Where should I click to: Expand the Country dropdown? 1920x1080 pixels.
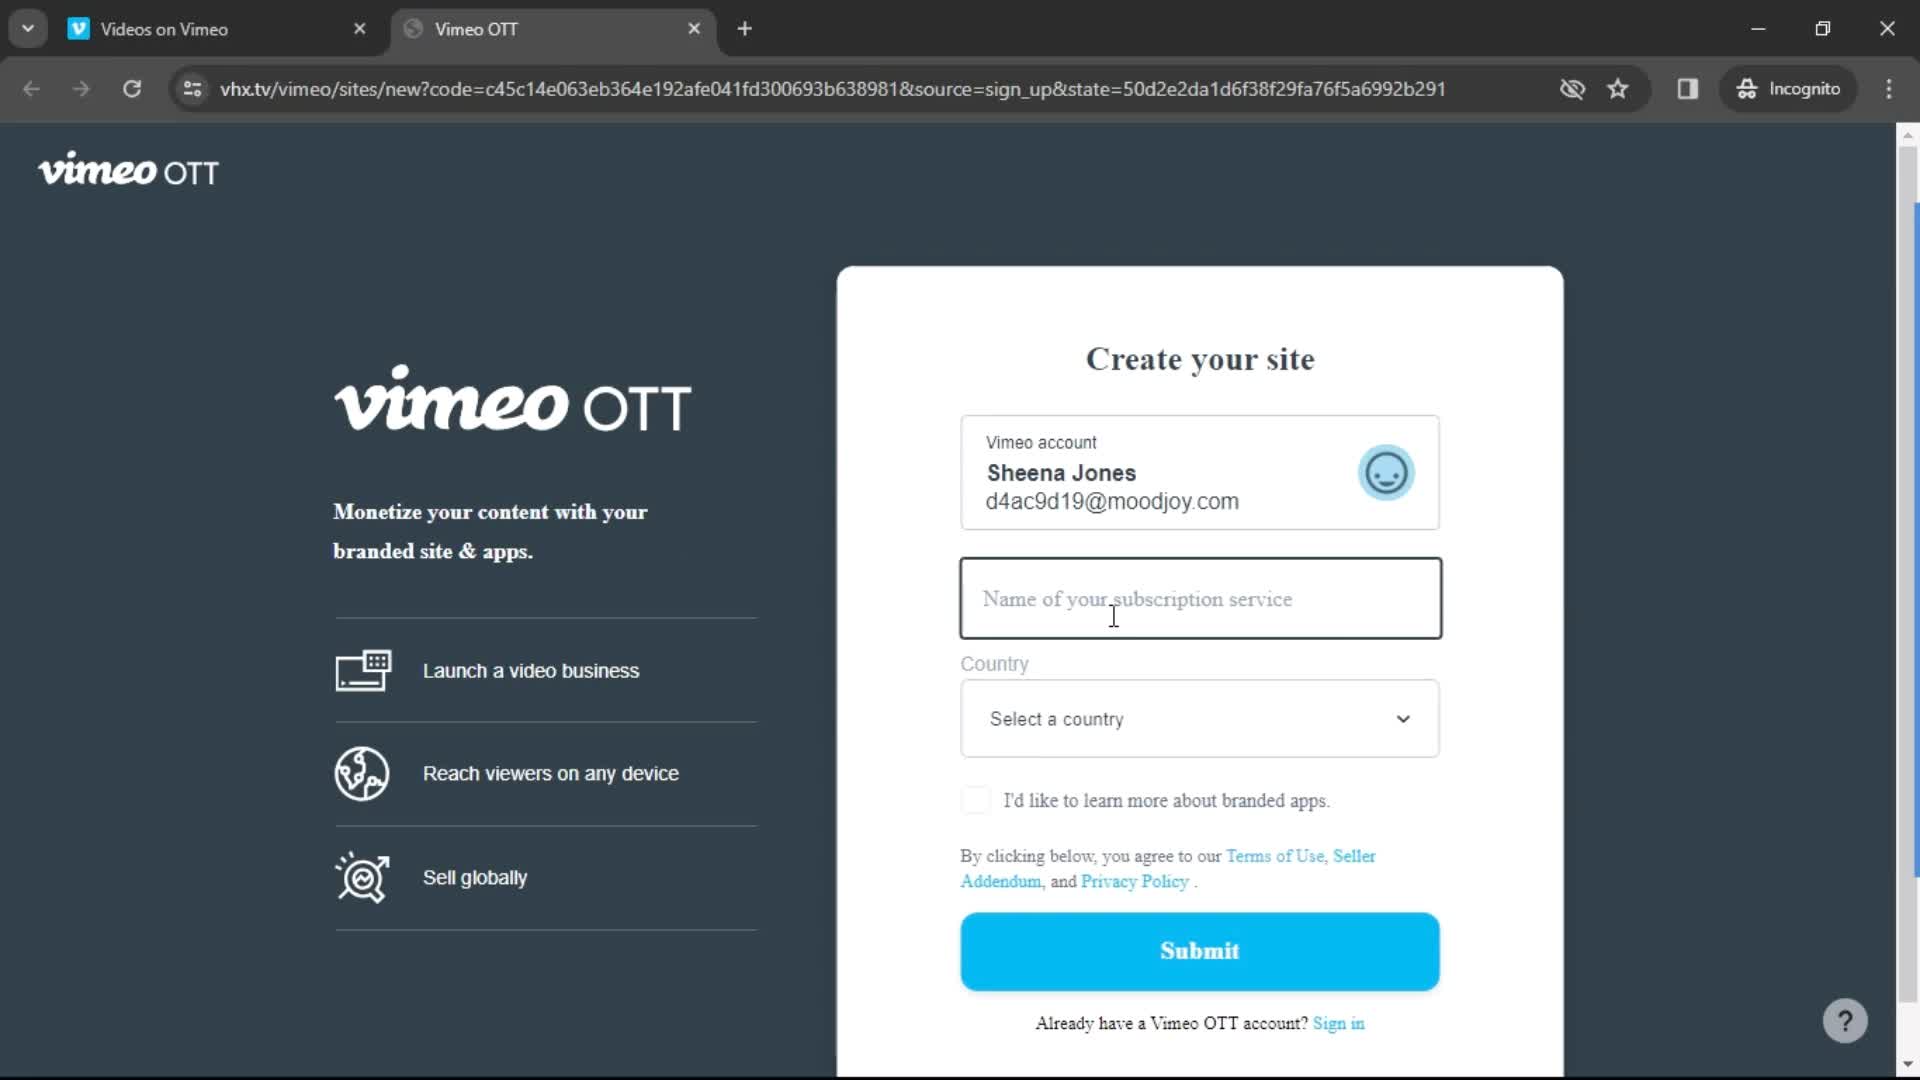[x=1200, y=719]
